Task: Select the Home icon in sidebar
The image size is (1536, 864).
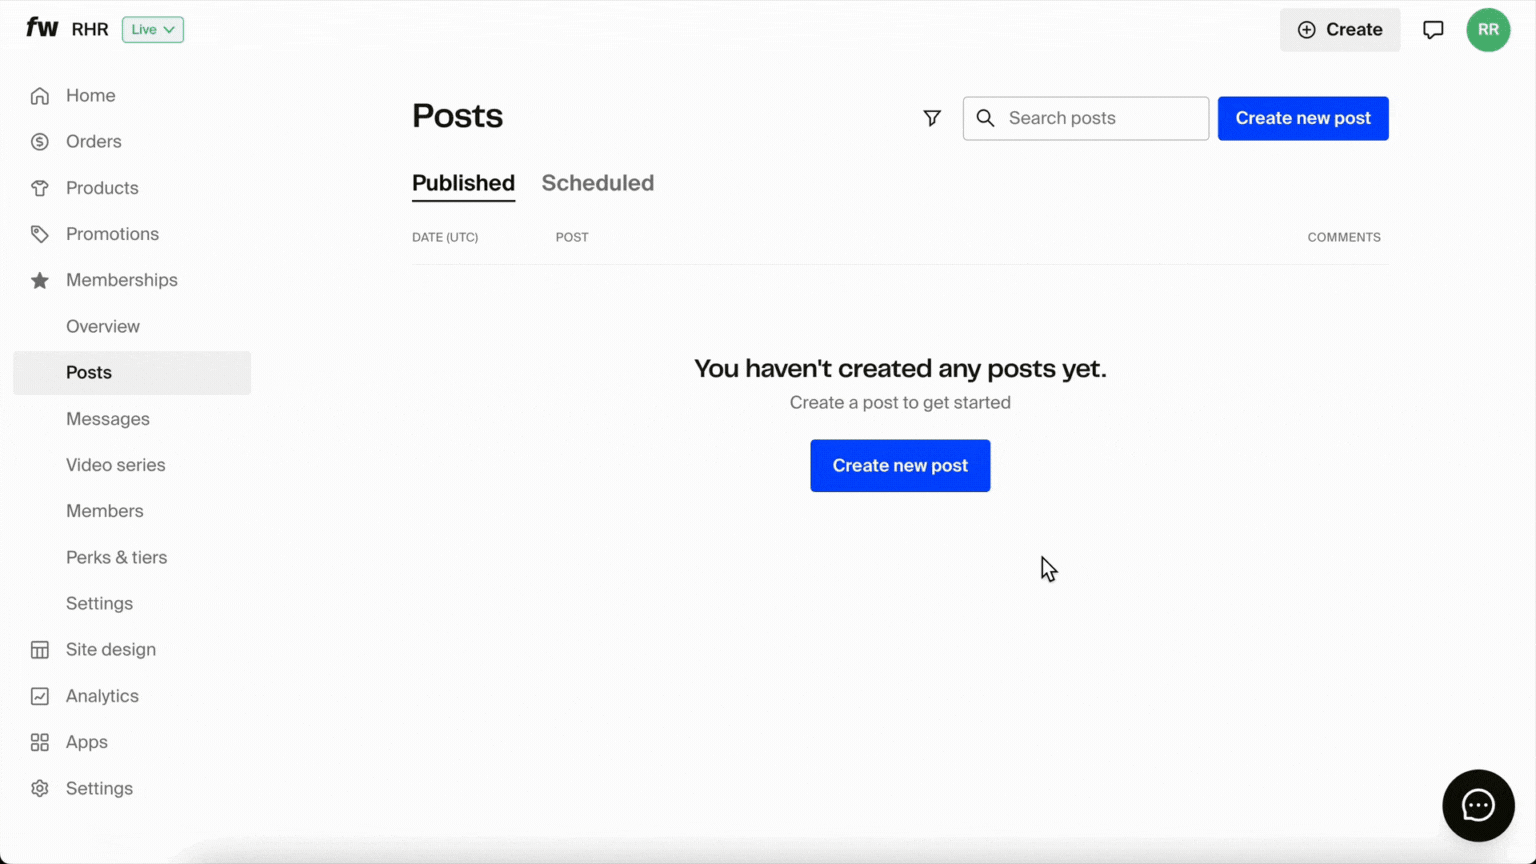Action: (40, 95)
